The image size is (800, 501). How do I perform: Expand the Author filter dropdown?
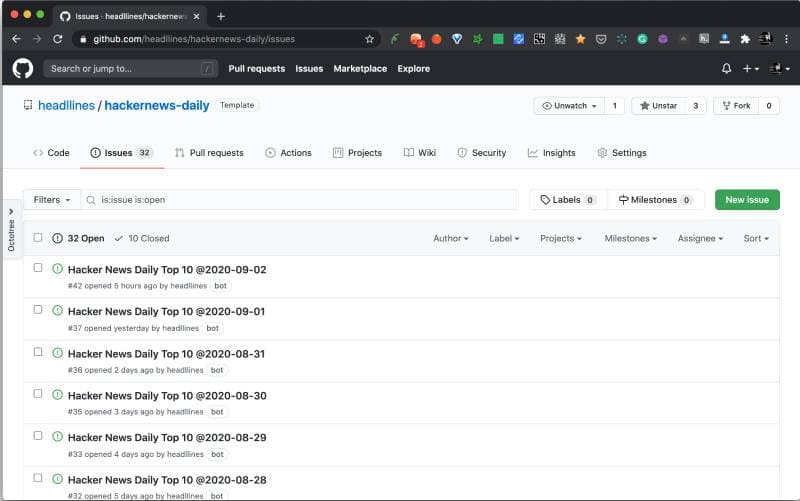[x=451, y=238]
